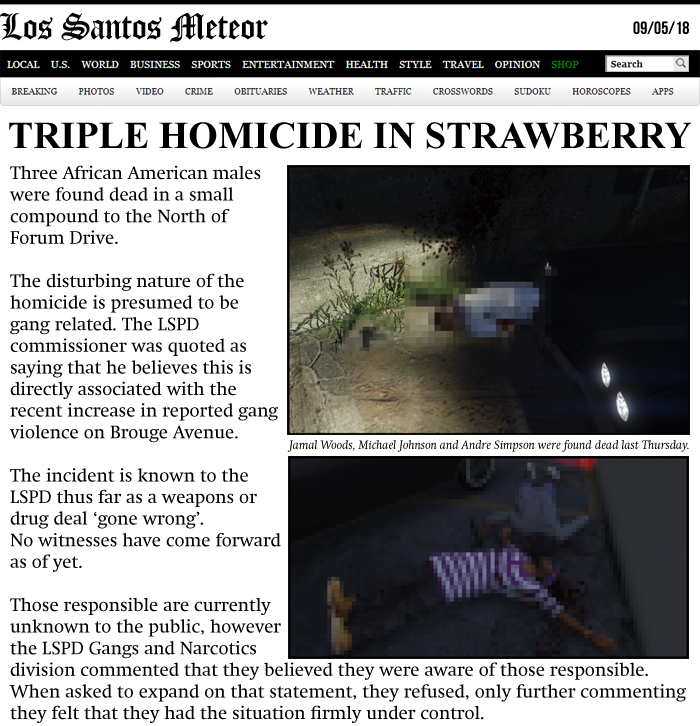The image size is (700, 726).
Task: Click the Triple Homicide in Strawberry headline
Action: (350, 135)
